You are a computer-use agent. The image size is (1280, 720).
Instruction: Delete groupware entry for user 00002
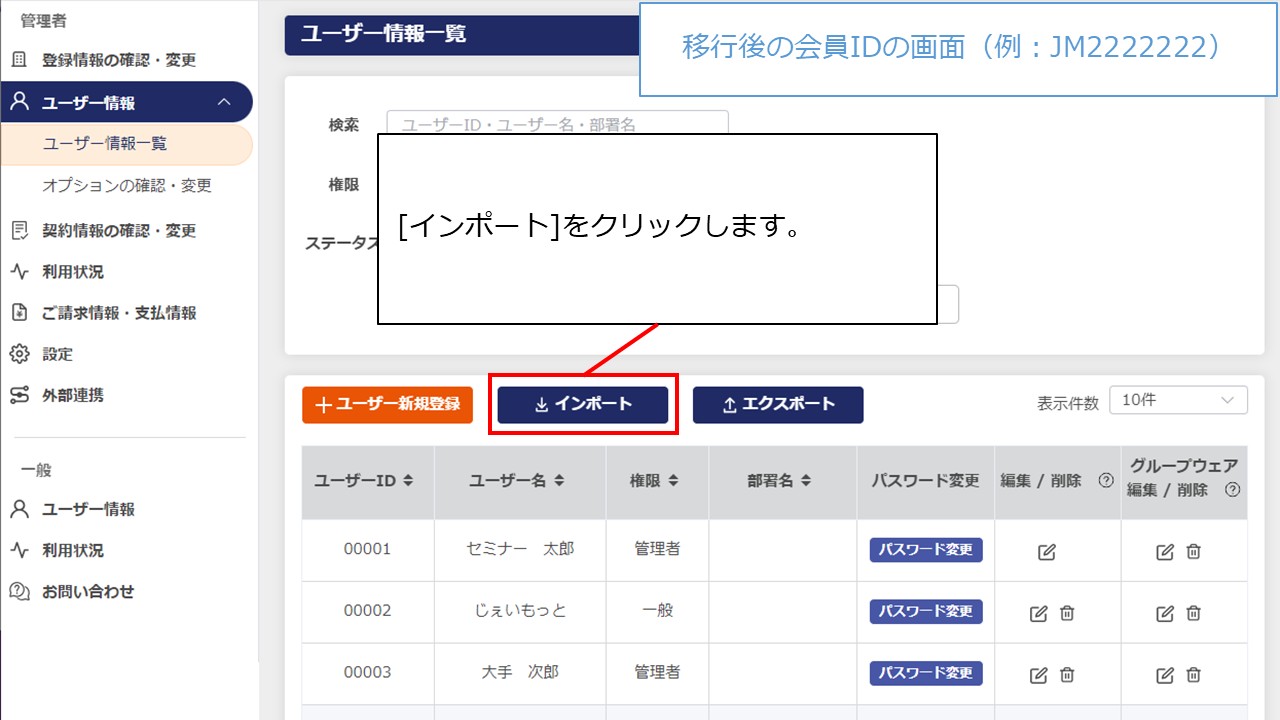pos(1193,613)
